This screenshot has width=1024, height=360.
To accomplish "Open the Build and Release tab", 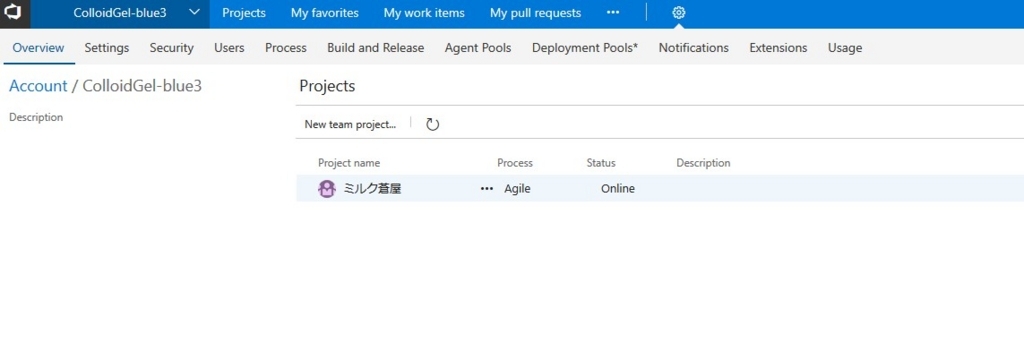I will coord(376,48).
